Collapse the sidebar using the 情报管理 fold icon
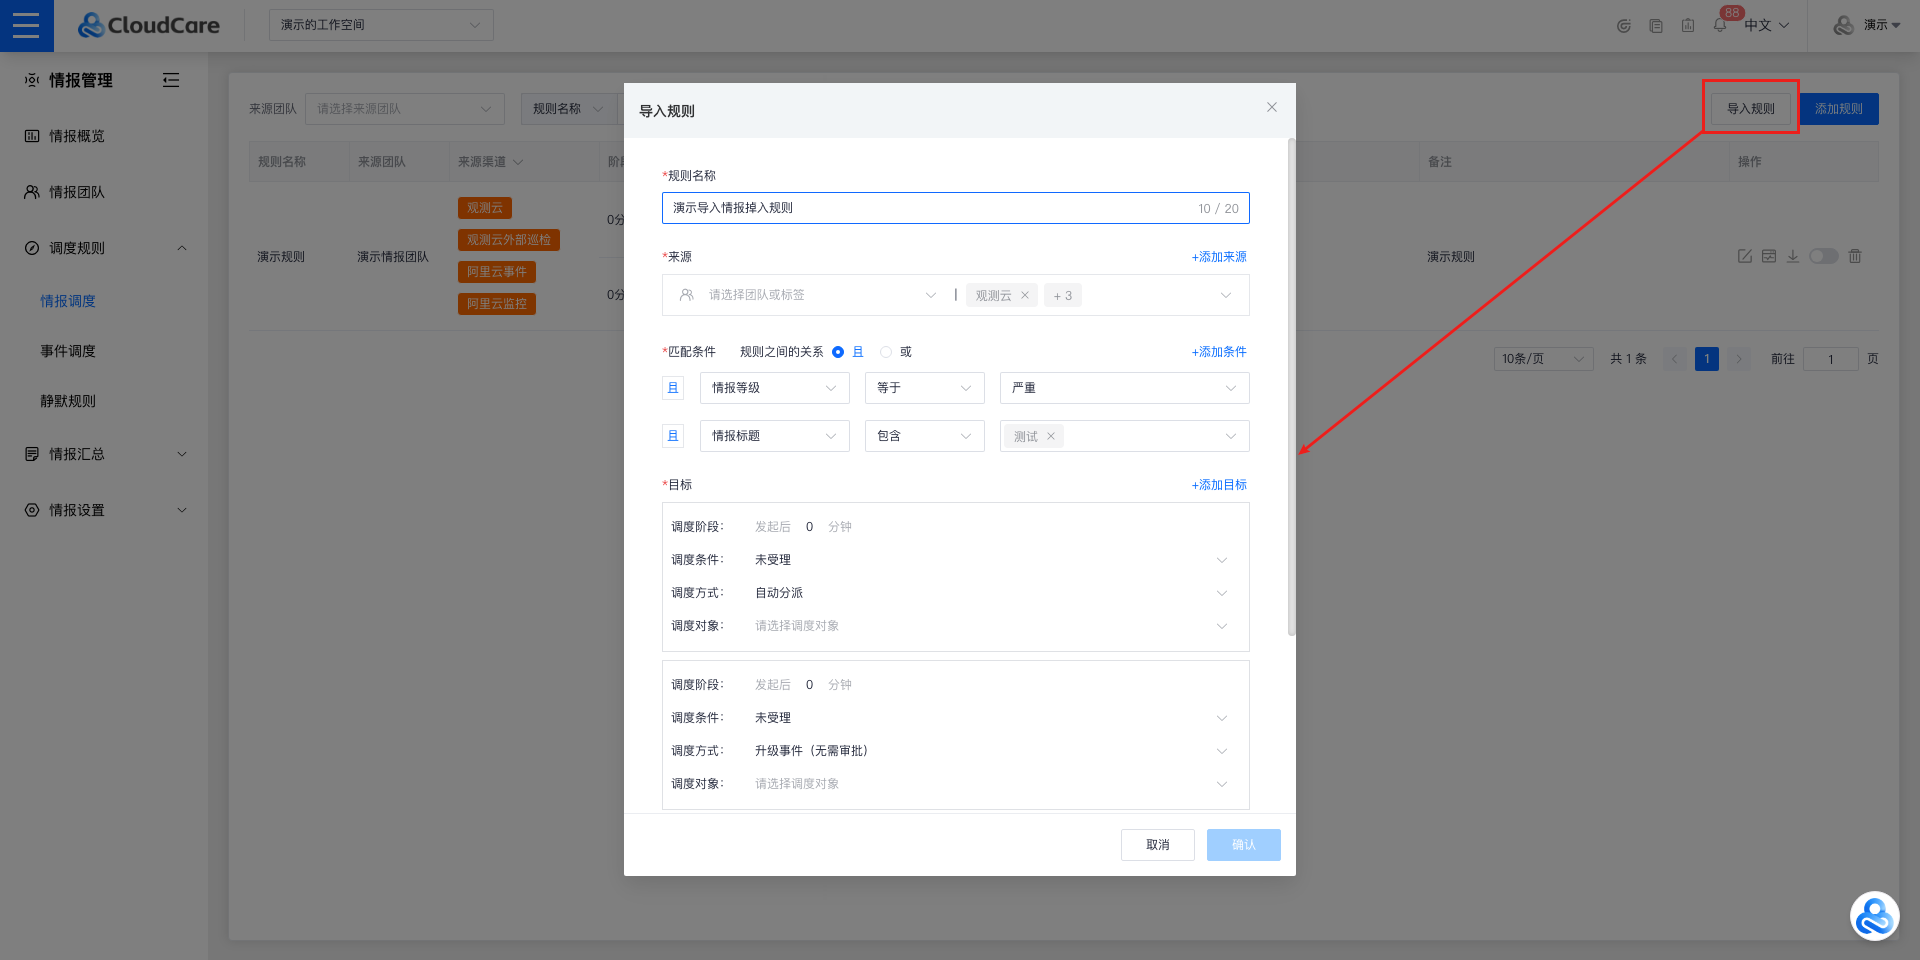Image resolution: width=1920 pixels, height=960 pixels. 171,80
